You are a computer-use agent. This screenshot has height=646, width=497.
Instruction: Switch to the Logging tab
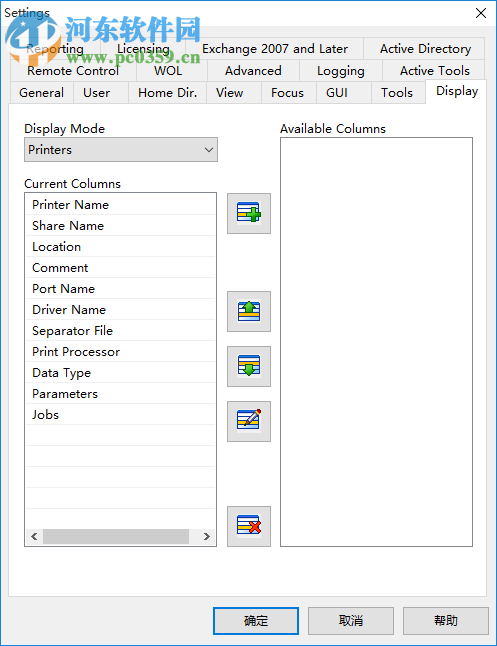coord(340,70)
